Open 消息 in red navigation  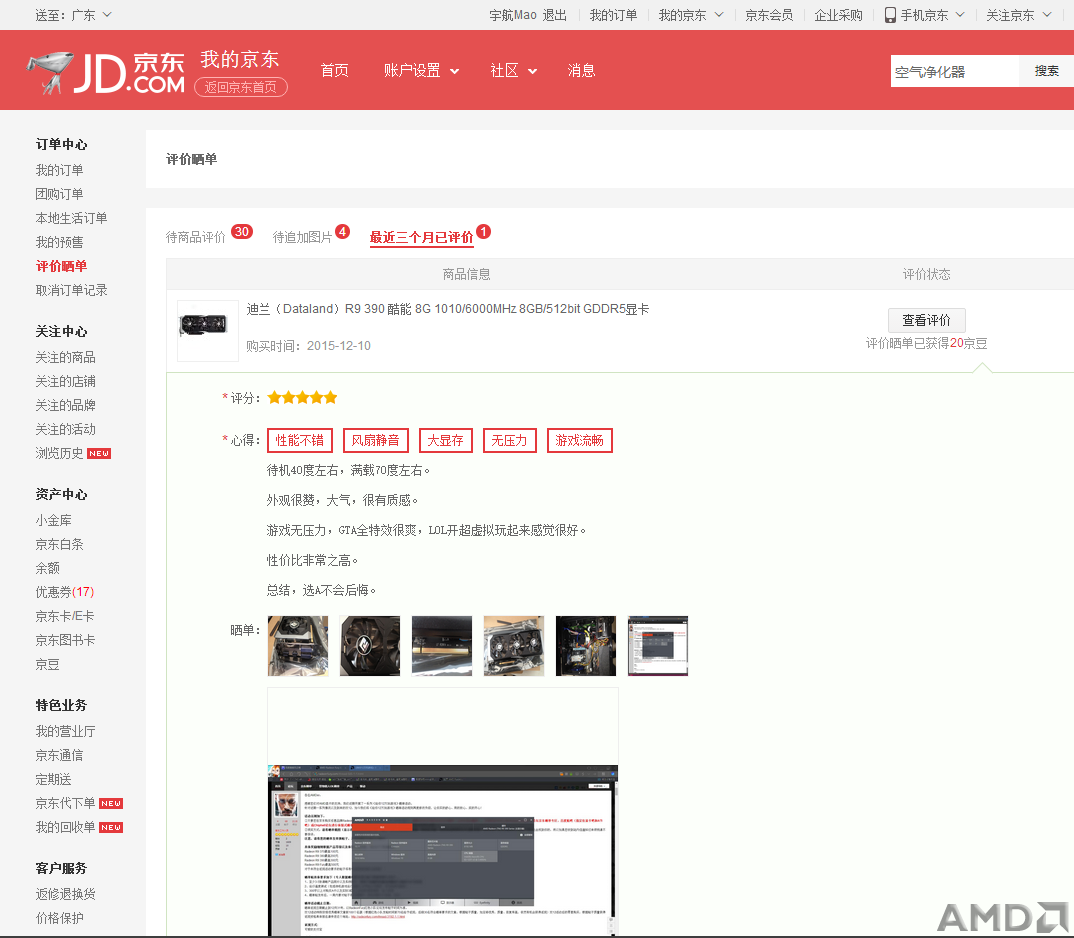pyautogui.click(x=581, y=71)
